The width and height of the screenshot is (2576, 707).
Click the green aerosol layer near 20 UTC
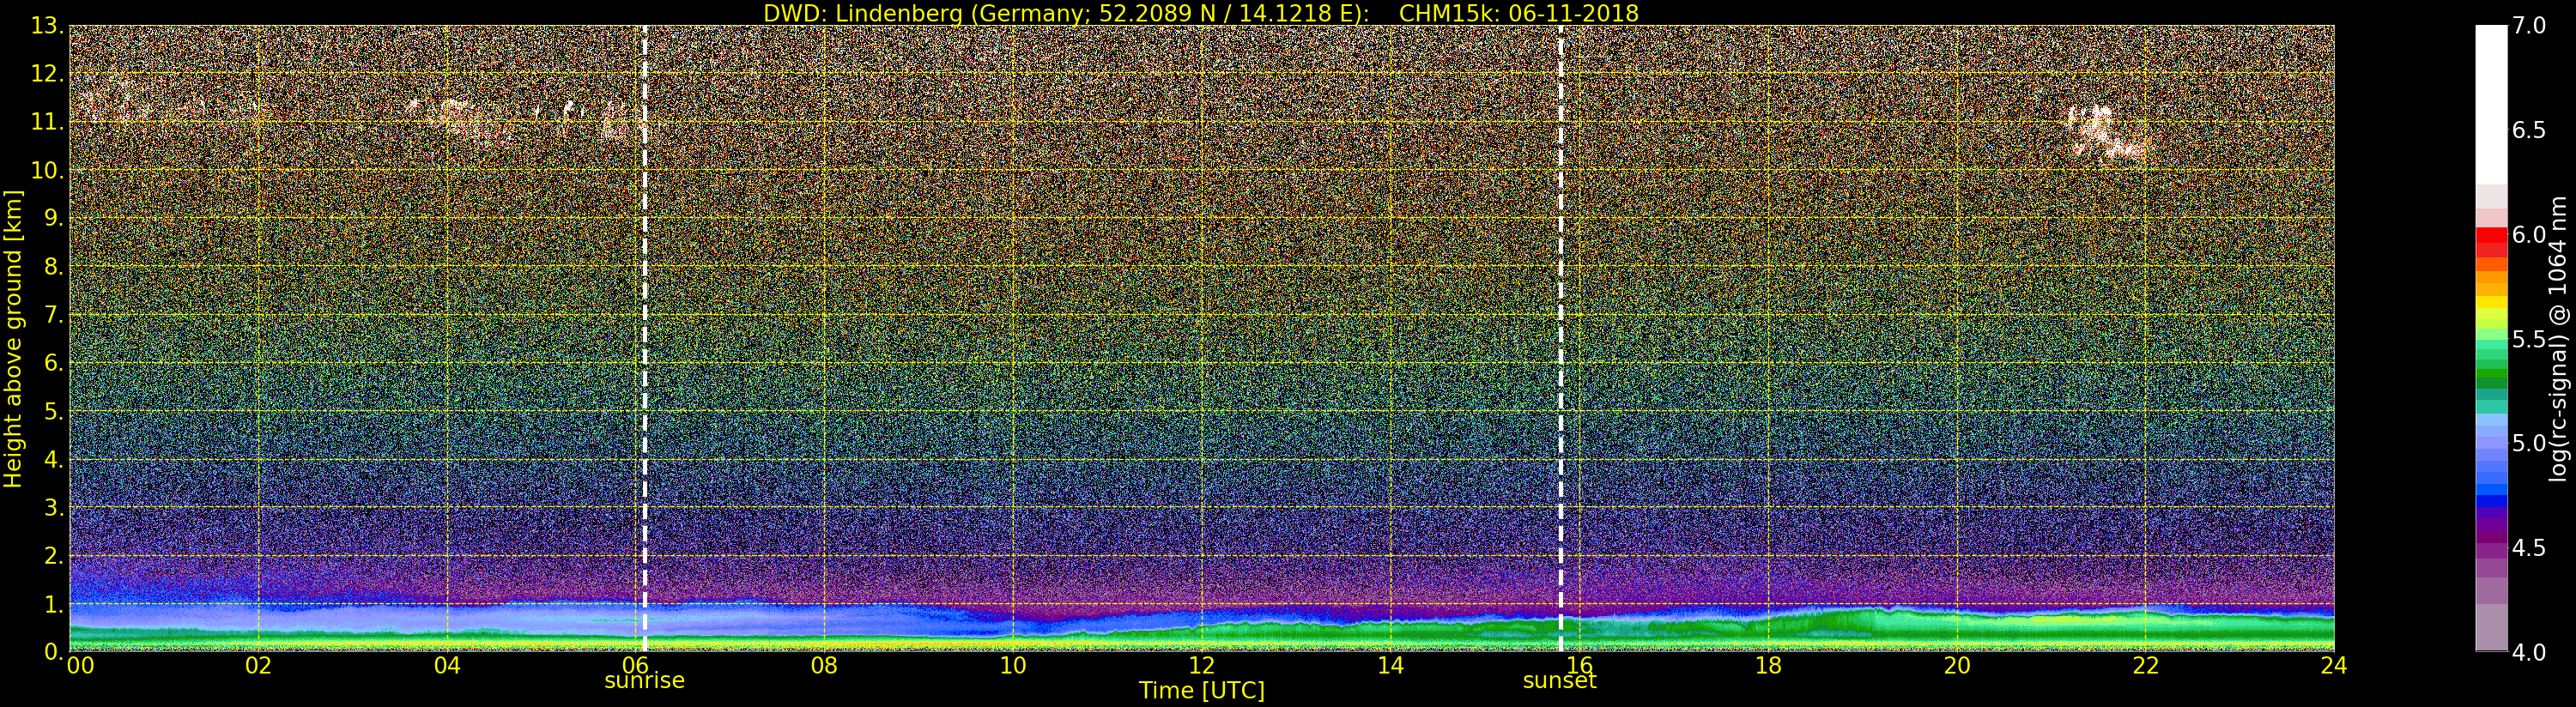point(1956,630)
